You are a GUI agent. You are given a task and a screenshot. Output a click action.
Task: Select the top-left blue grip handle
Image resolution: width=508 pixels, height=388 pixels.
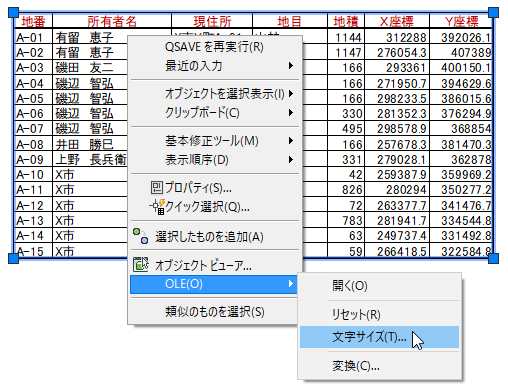[x=13, y=13]
